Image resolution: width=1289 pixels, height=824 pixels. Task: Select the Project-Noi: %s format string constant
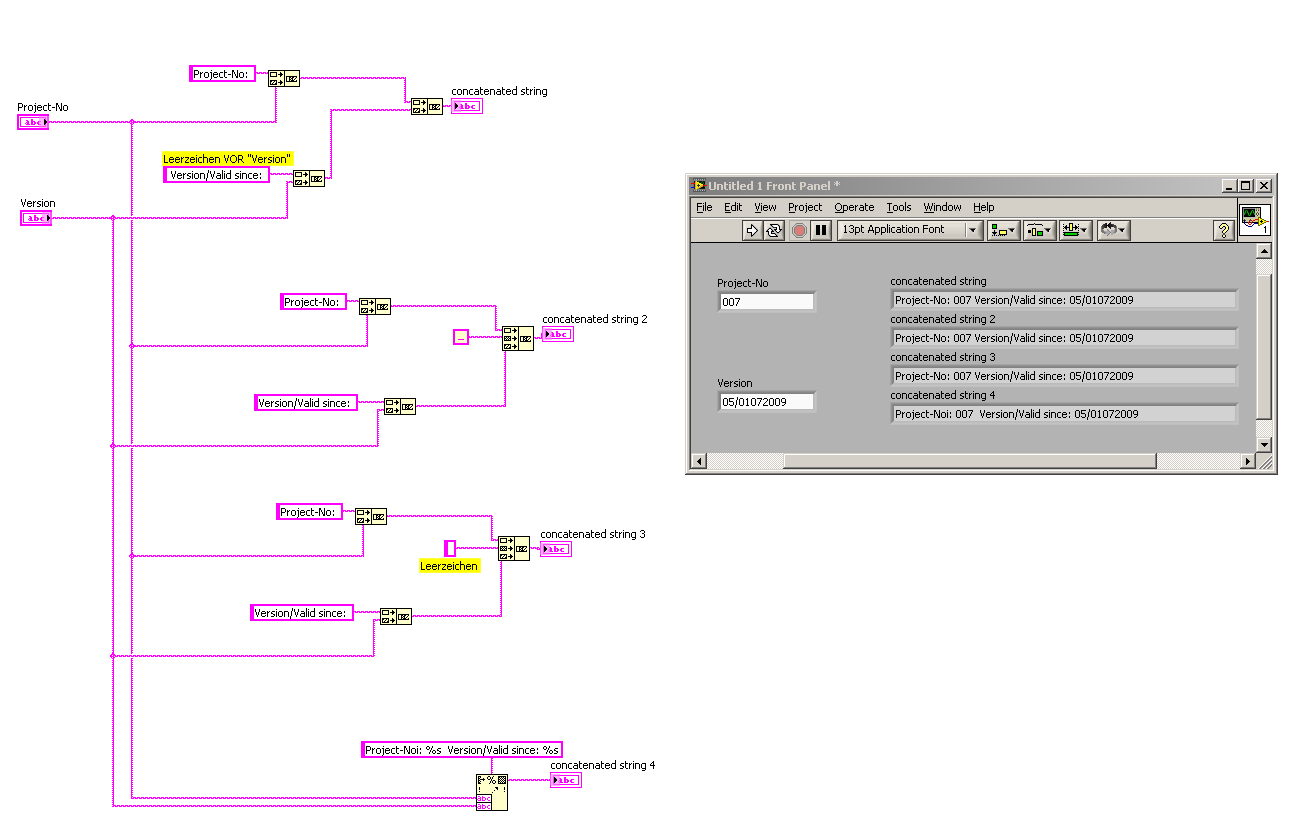462,750
